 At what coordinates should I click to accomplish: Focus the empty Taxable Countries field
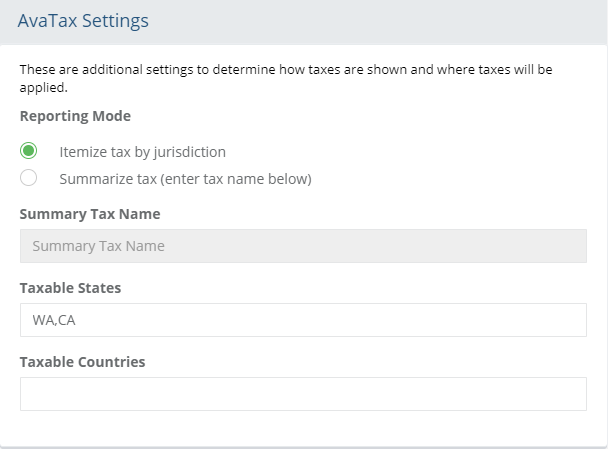(x=302, y=394)
